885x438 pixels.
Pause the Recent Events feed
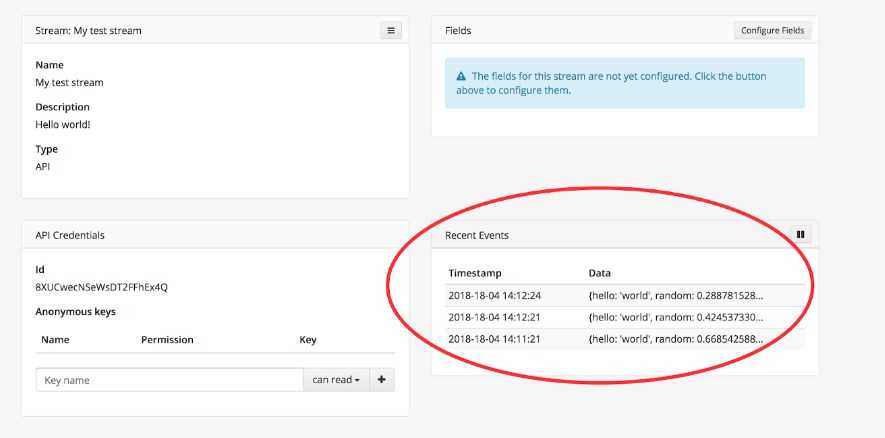(800, 235)
